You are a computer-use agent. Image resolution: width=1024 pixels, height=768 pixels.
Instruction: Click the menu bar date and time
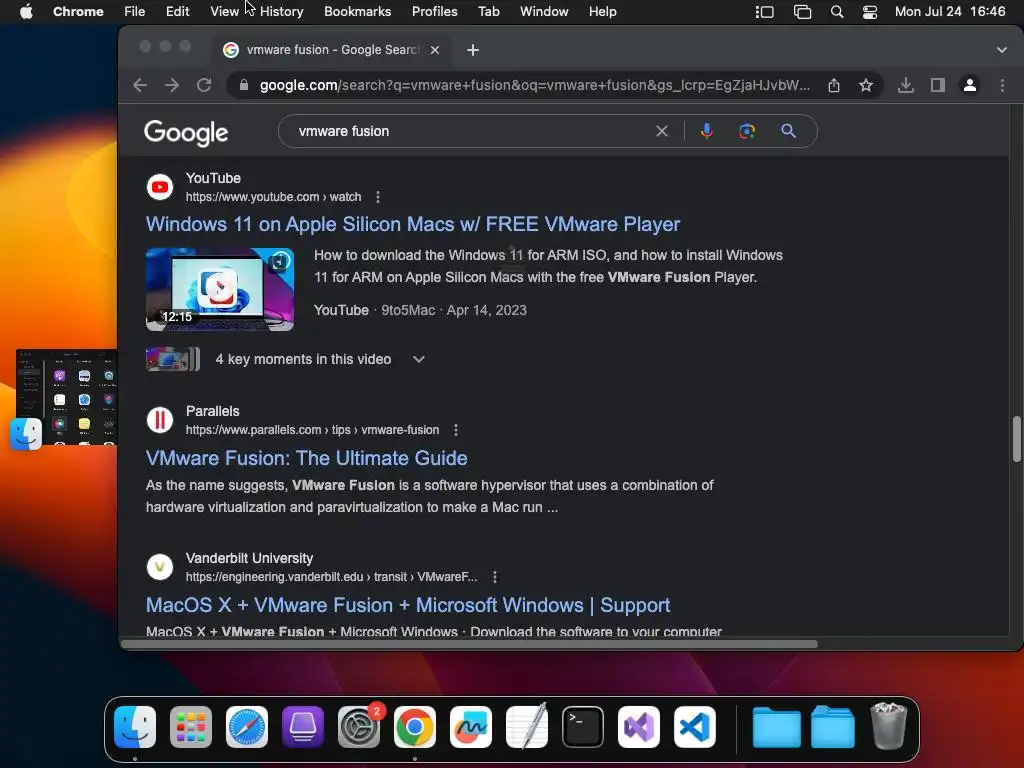[x=950, y=11]
